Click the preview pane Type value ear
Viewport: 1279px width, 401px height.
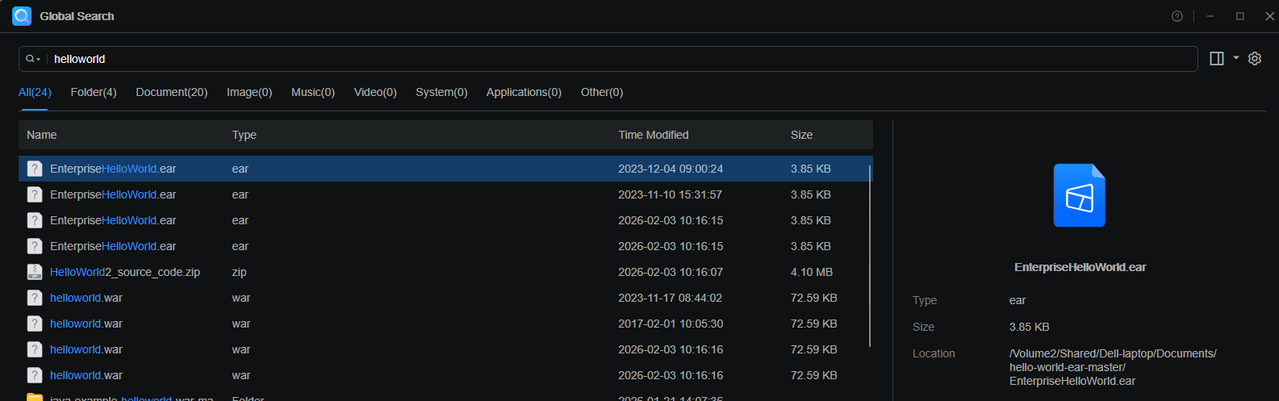1018,300
